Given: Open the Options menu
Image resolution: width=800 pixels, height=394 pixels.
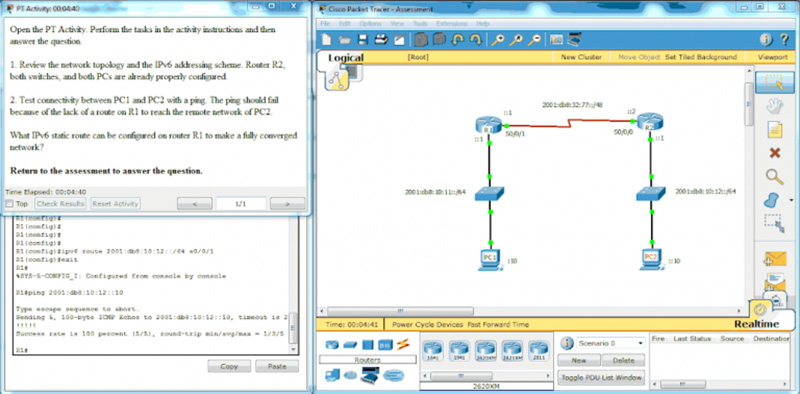Looking at the screenshot, I should 370,23.
